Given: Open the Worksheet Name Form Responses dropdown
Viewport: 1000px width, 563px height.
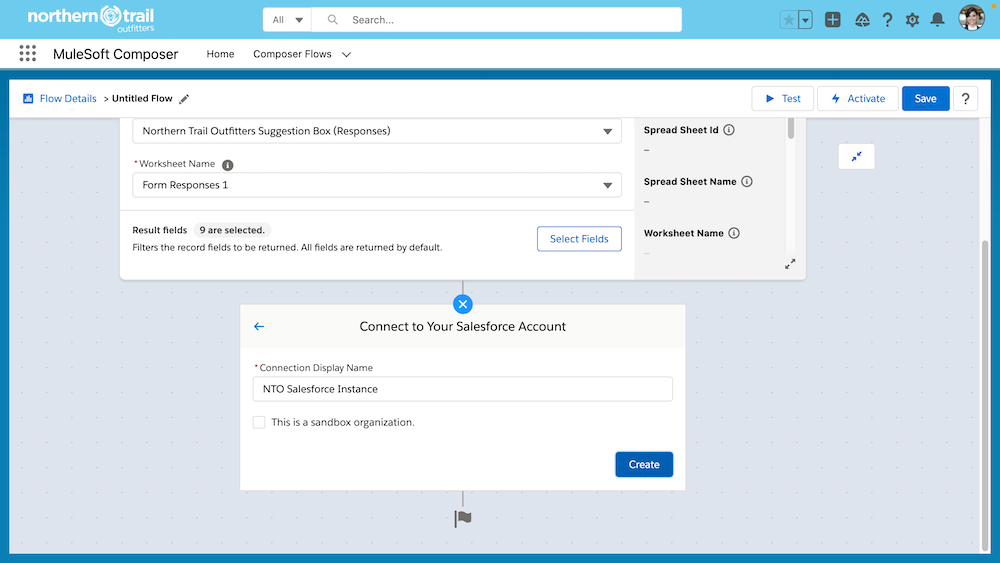Looking at the screenshot, I should coord(377,185).
